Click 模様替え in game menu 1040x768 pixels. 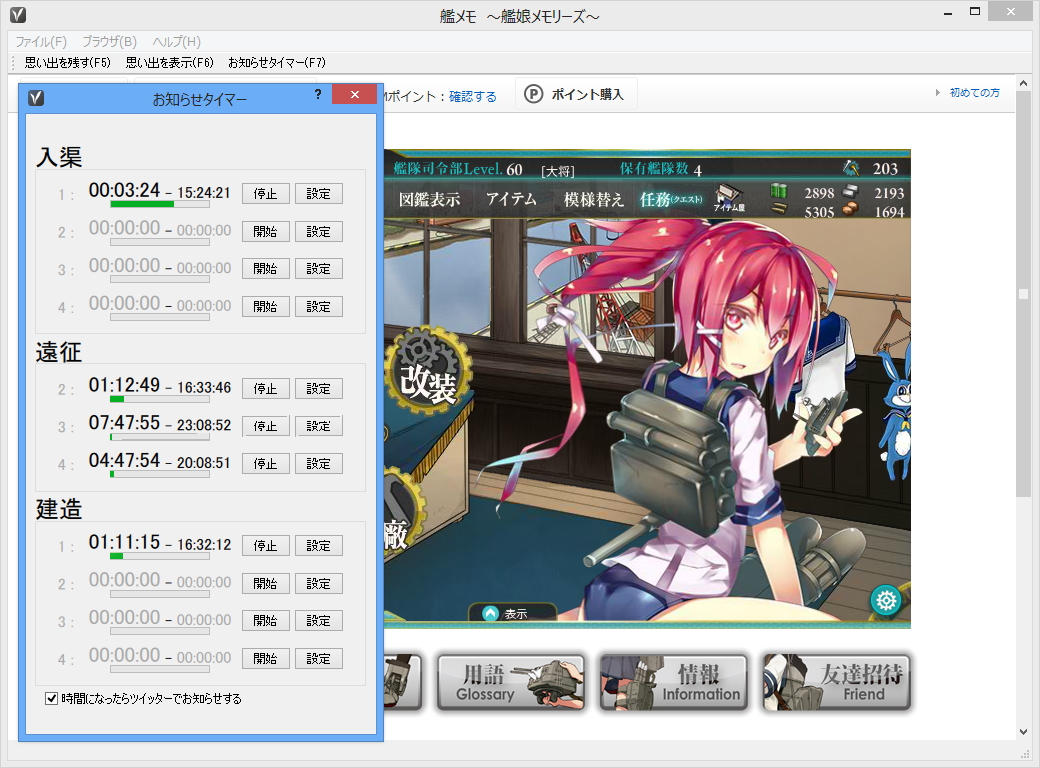click(x=594, y=199)
